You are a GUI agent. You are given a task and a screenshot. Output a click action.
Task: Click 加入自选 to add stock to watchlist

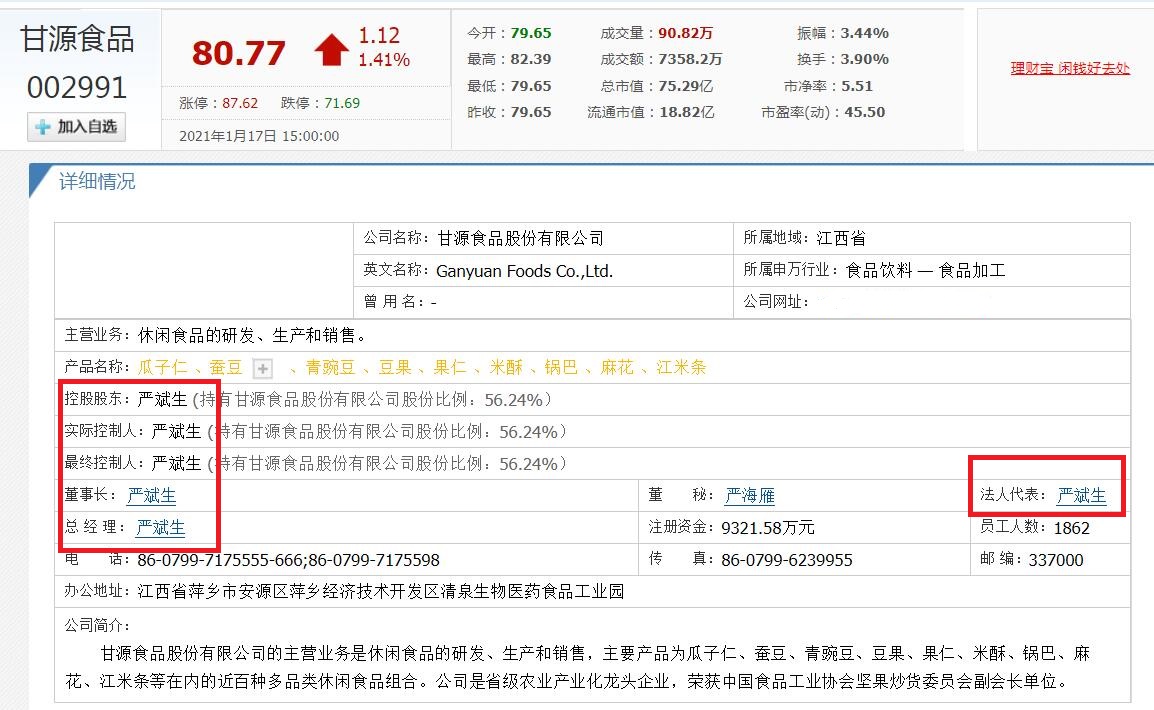tap(75, 128)
